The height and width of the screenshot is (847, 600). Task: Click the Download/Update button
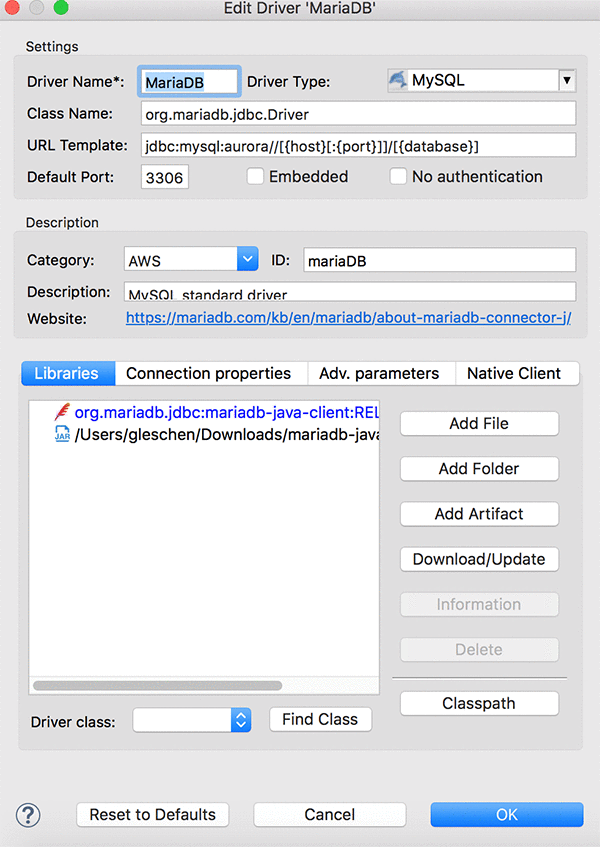pyautogui.click(x=479, y=559)
